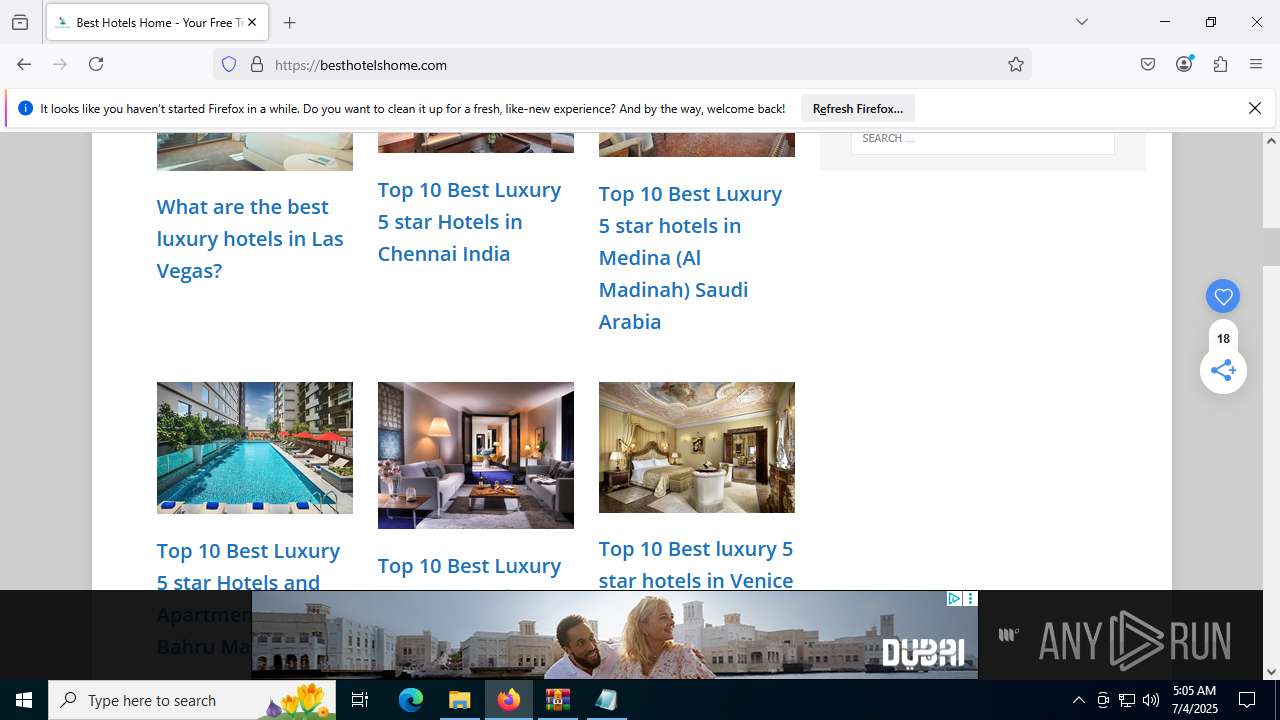Screen dimensions: 1280x720
Task: Click the Refresh Firefox button
Action: click(857, 108)
